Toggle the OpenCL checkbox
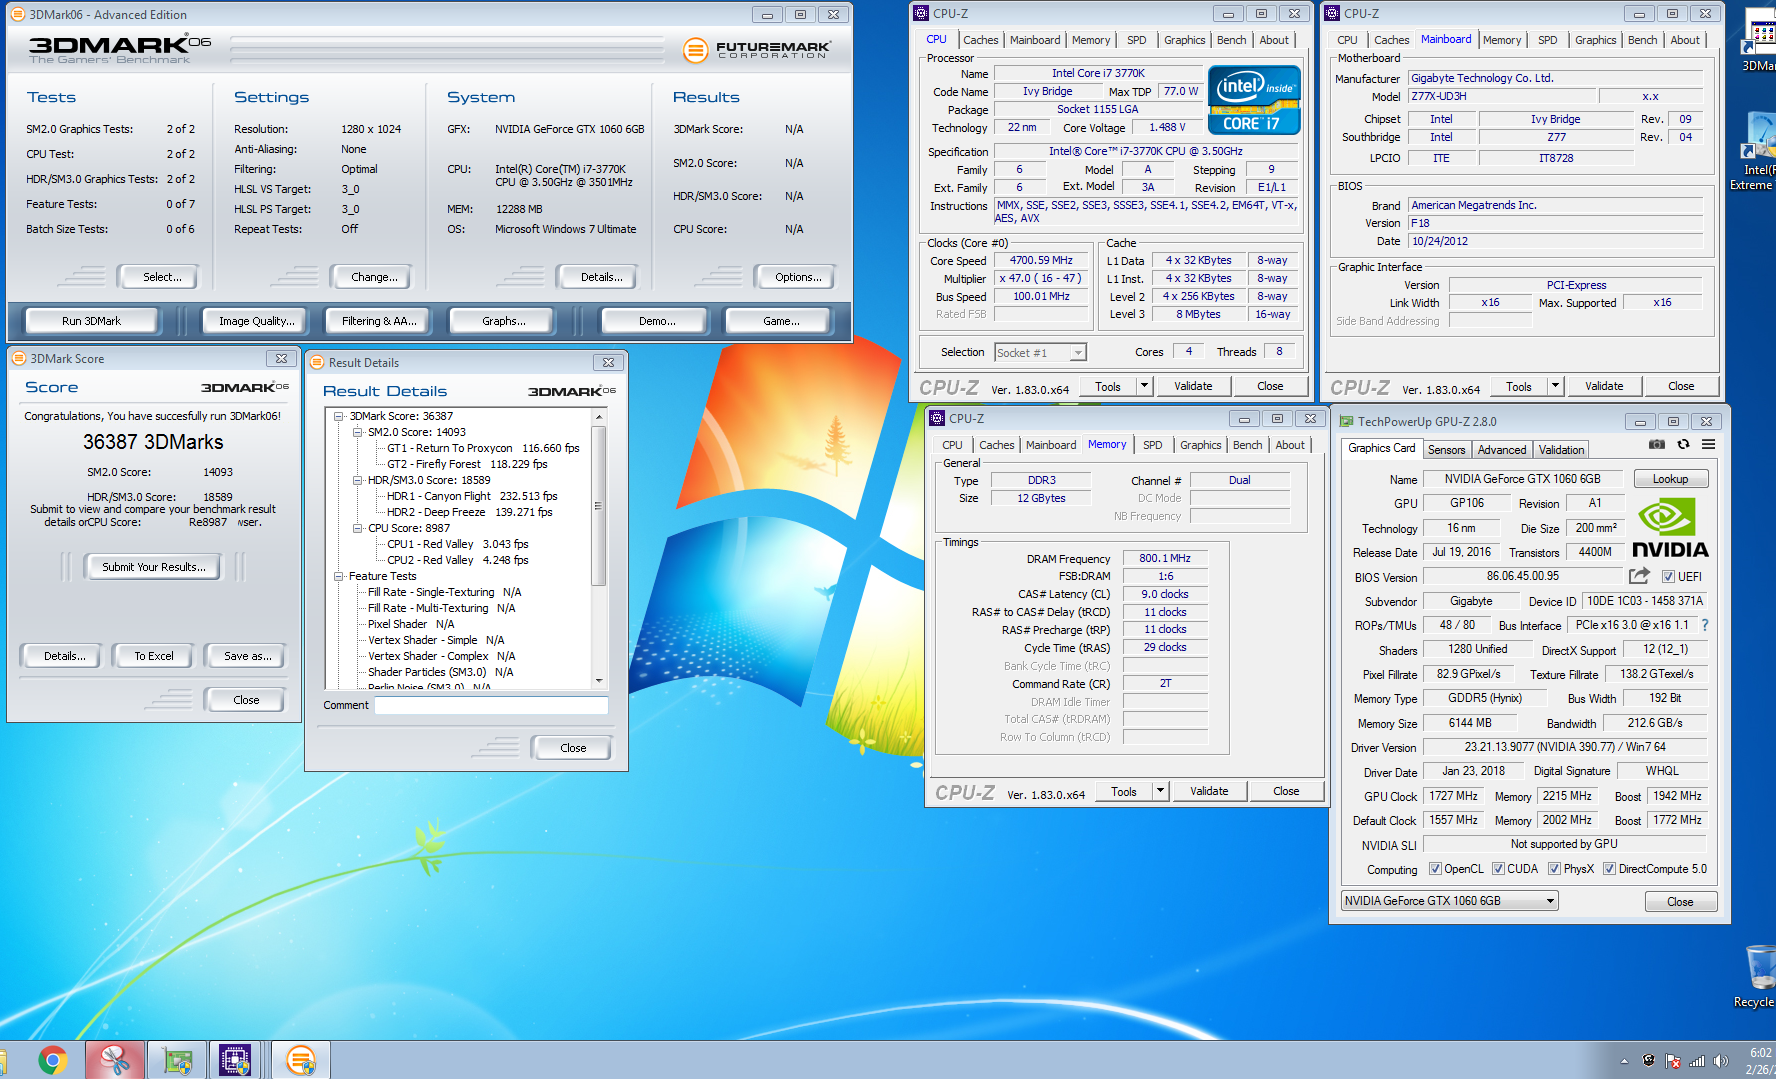This screenshot has width=1776, height=1079. click(x=1435, y=869)
